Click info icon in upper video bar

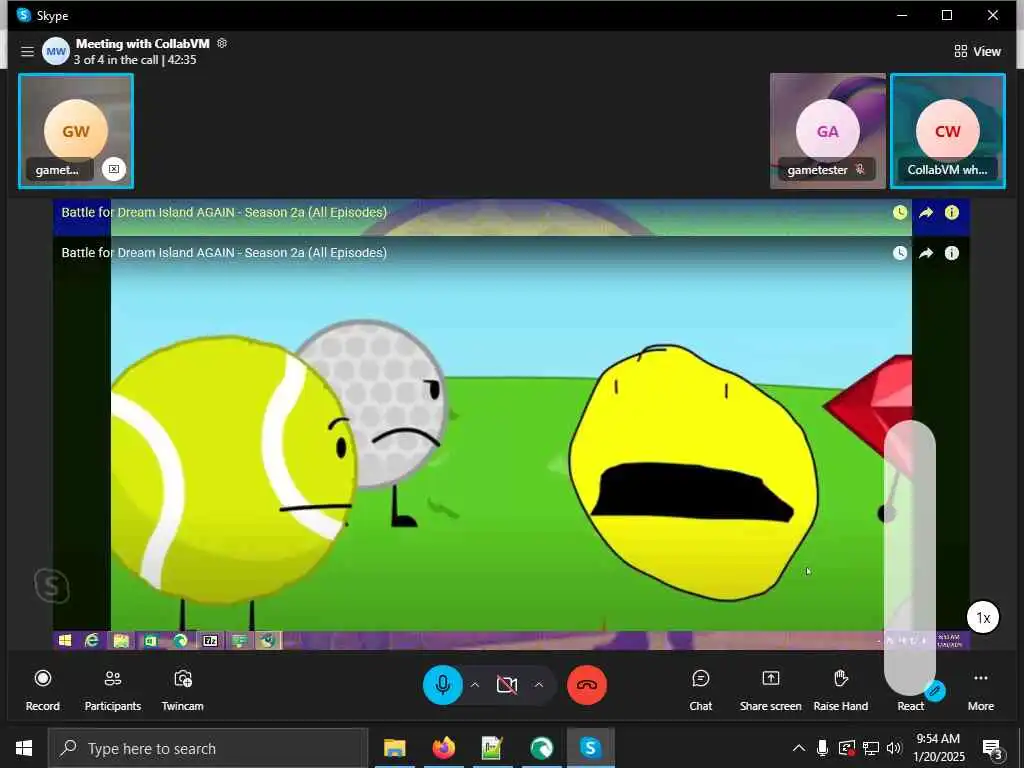[952, 212]
